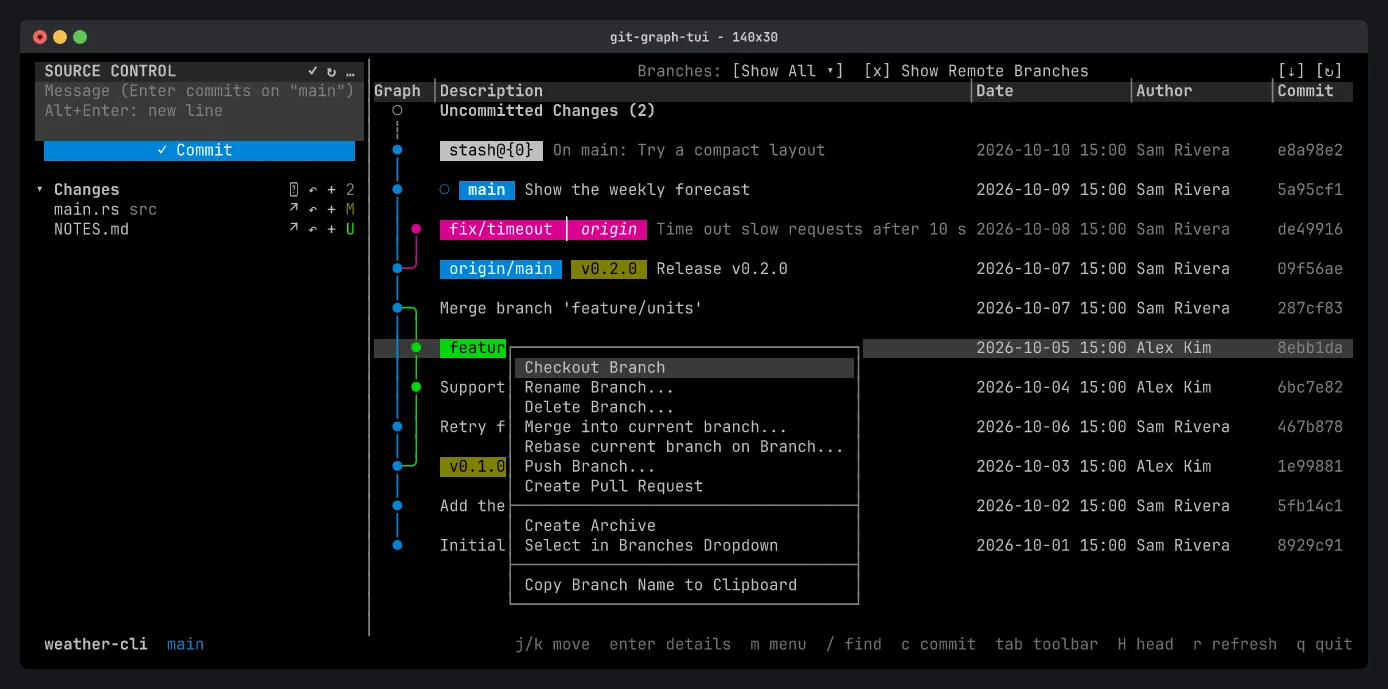Click the Date column header
The image size is (1388, 689).
(1051, 91)
